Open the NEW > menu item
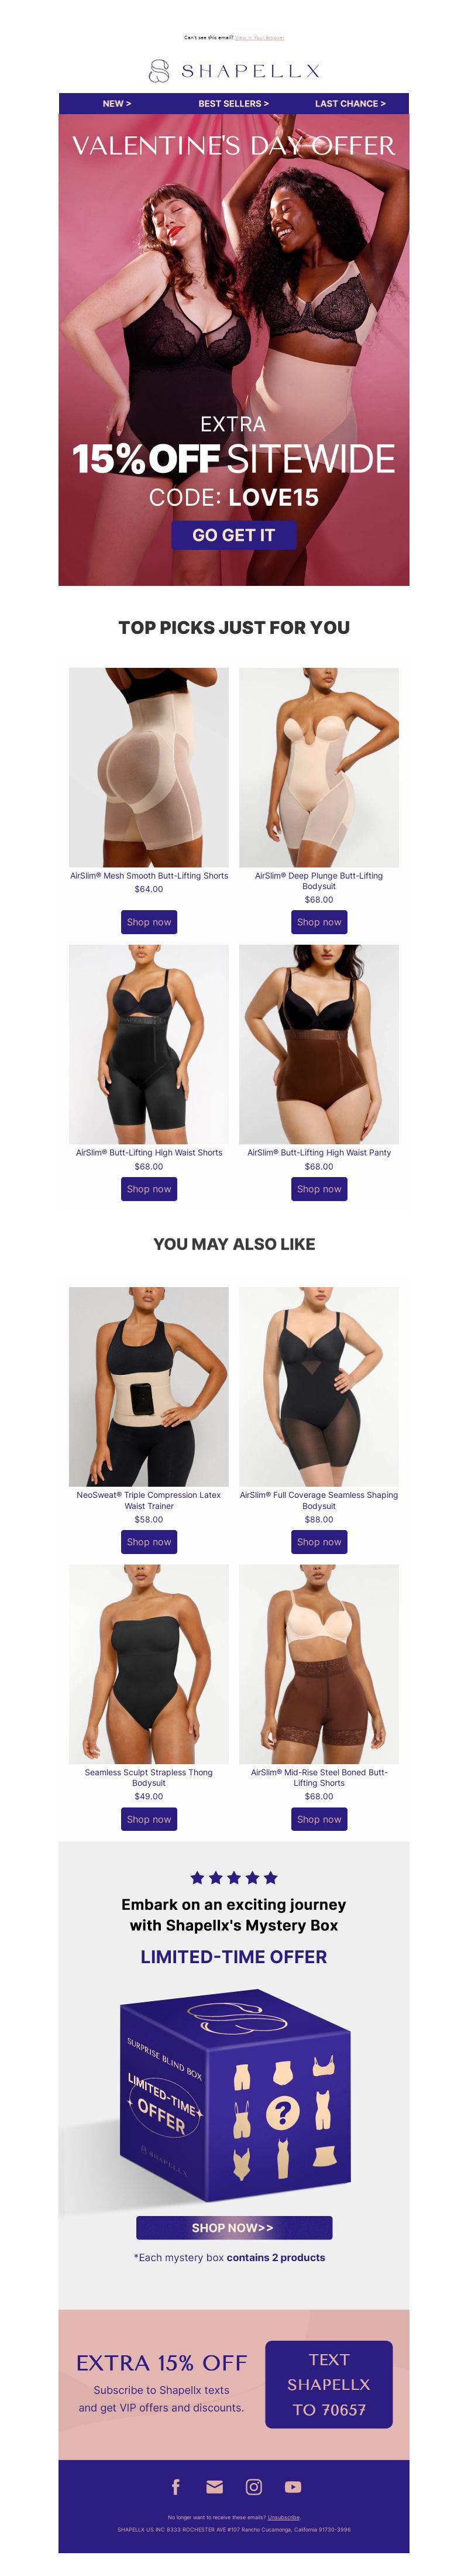 (117, 103)
